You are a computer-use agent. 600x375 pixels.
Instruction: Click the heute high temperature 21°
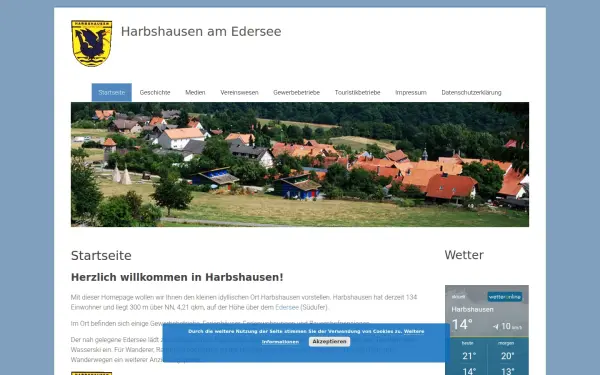pyautogui.click(x=469, y=356)
